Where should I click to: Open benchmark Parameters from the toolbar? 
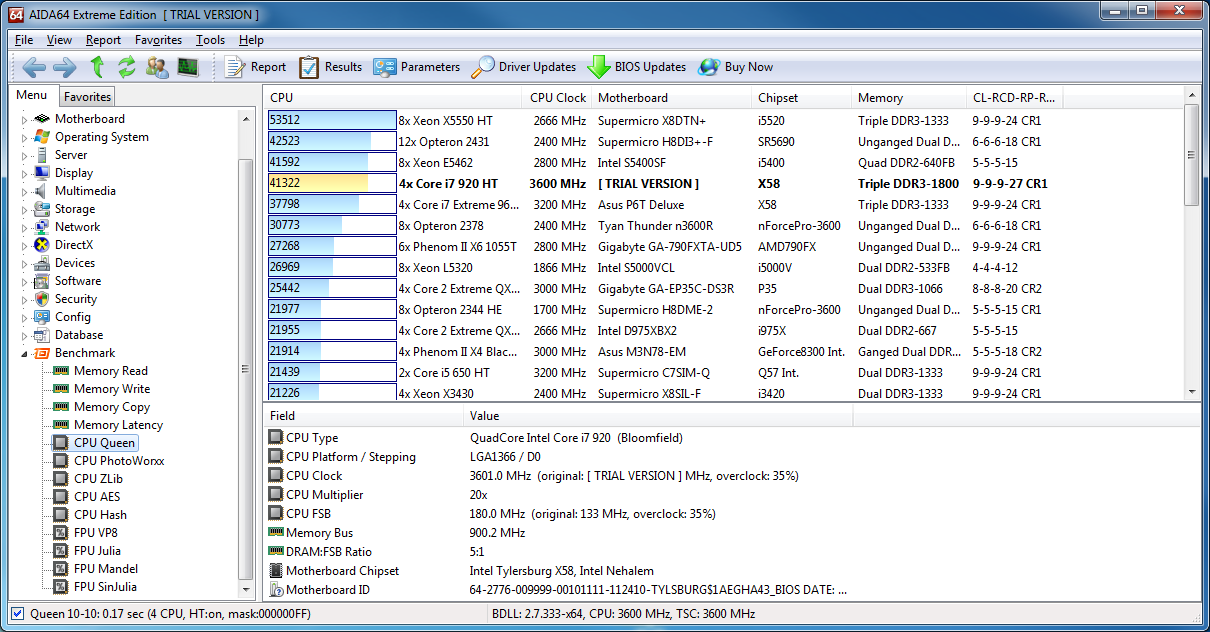417,67
